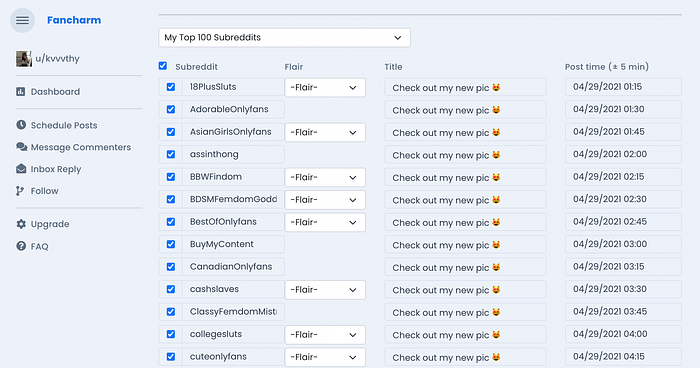Open the Flair dropdown for cashslaves
Screen dimensions: 700x368
pos(325,289)
